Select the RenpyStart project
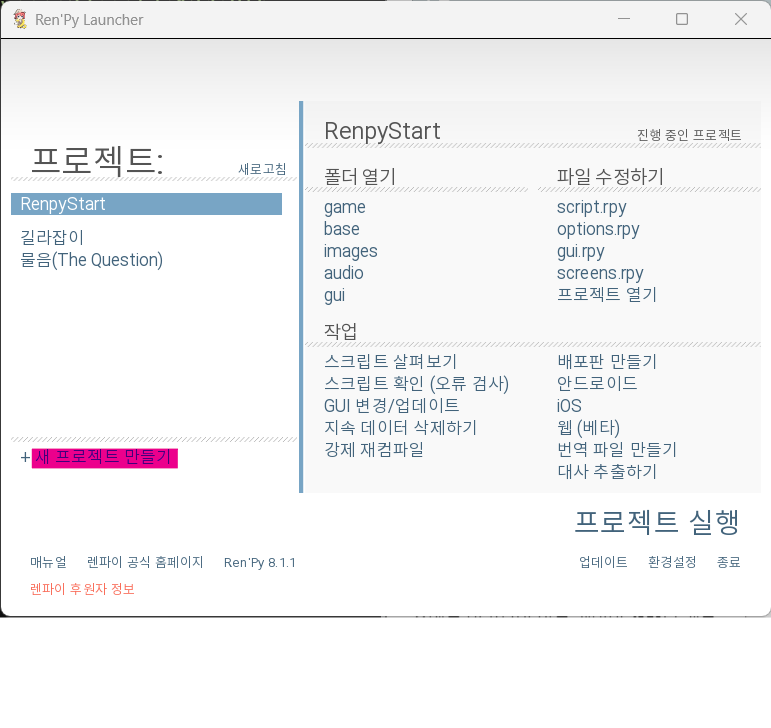 [146, 204]
